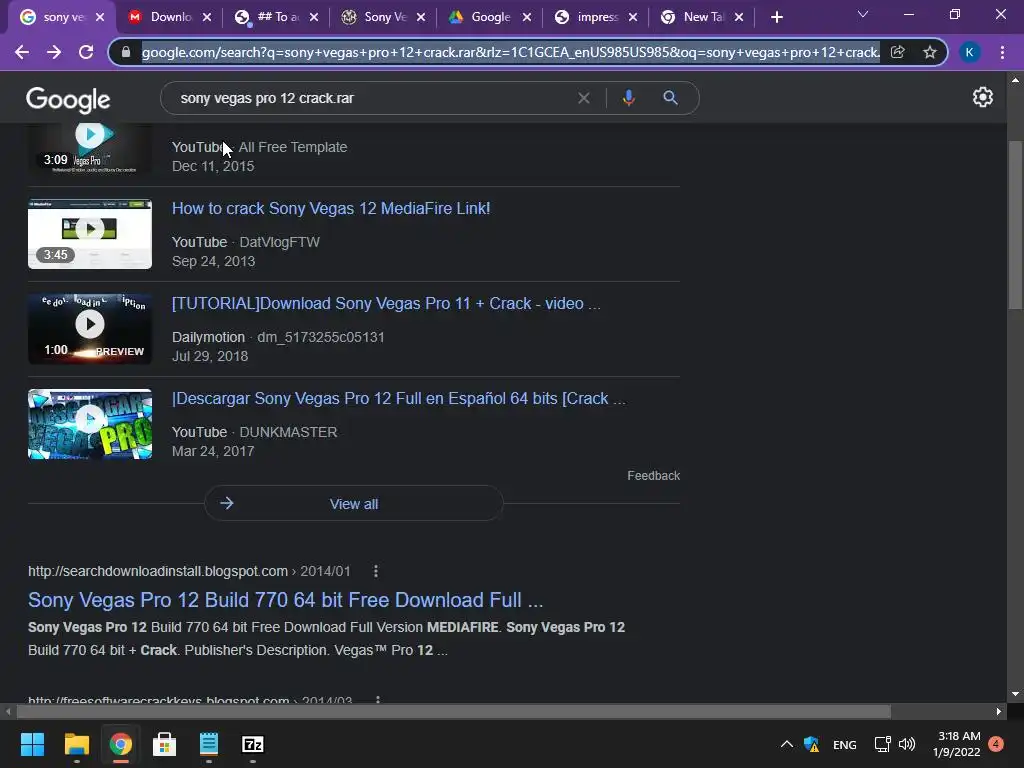Close the 'impress' tab
Image resolution: width=1024 pixels, height=768 pixels.
click(633, 17)
